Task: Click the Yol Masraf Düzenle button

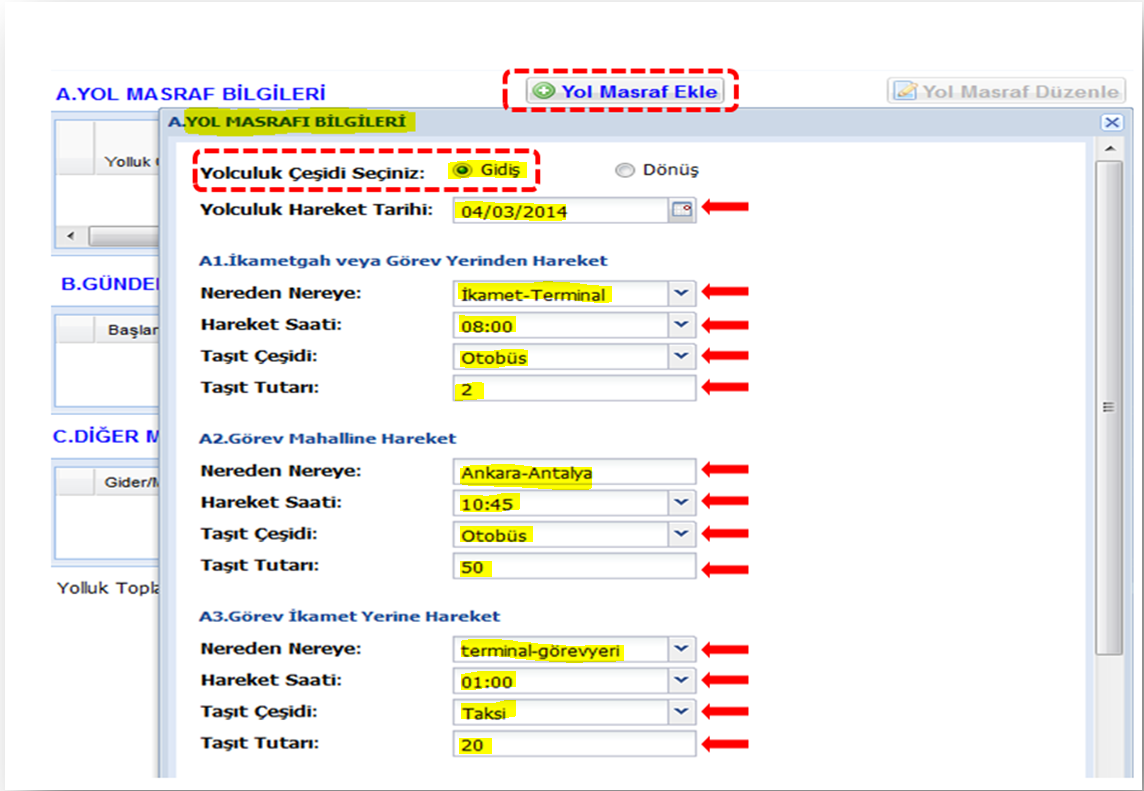Action: point(1007,91)
